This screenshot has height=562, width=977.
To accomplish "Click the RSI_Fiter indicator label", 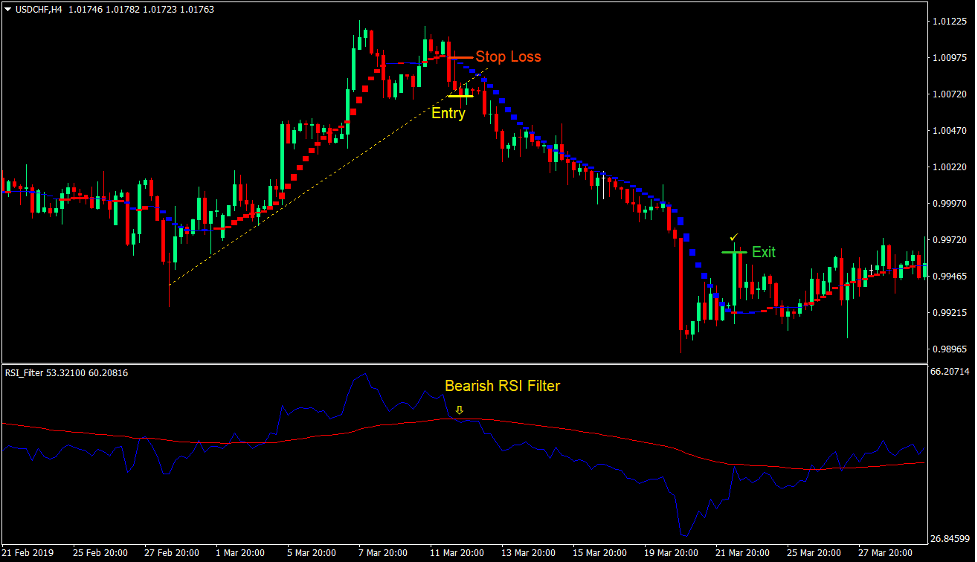I will tap(24, 373).
